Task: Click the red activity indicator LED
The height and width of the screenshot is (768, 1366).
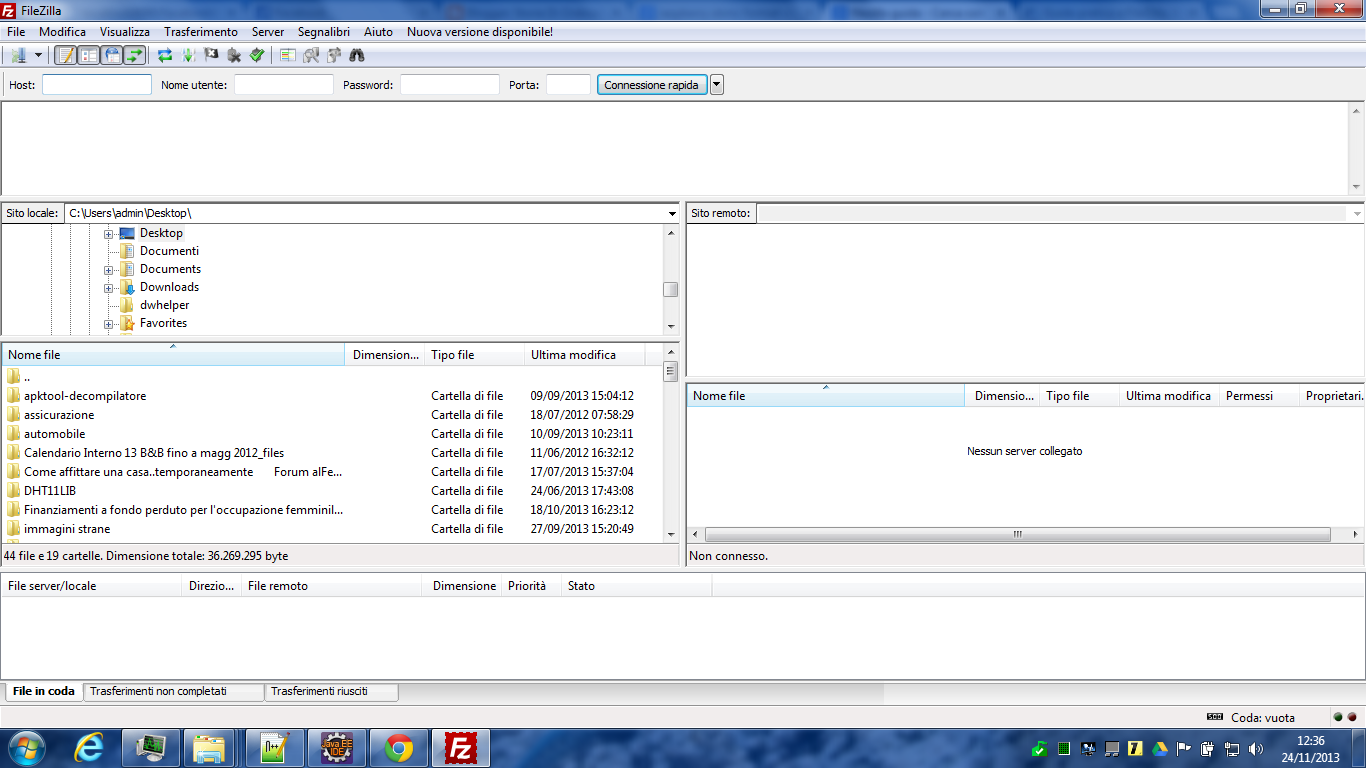Action: (x=1352, y=717)
